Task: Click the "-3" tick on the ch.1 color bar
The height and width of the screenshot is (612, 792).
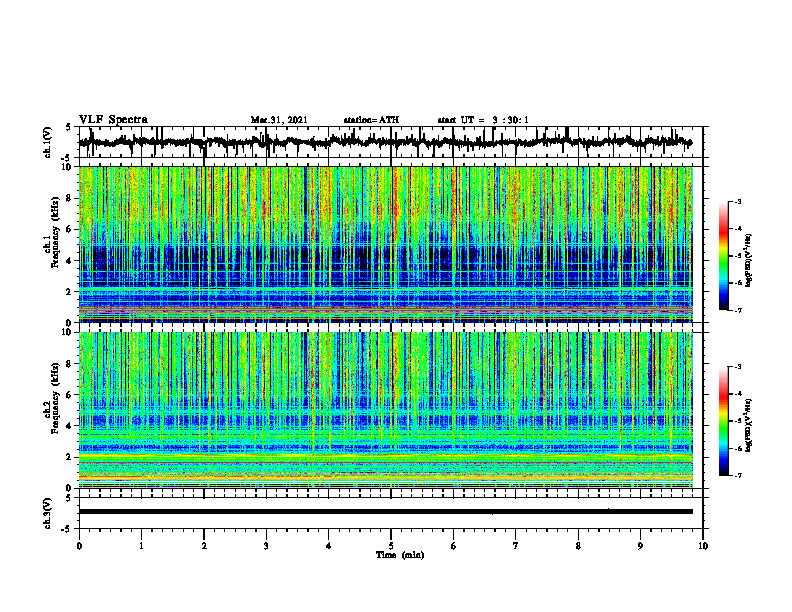Action: click(738, 201)
